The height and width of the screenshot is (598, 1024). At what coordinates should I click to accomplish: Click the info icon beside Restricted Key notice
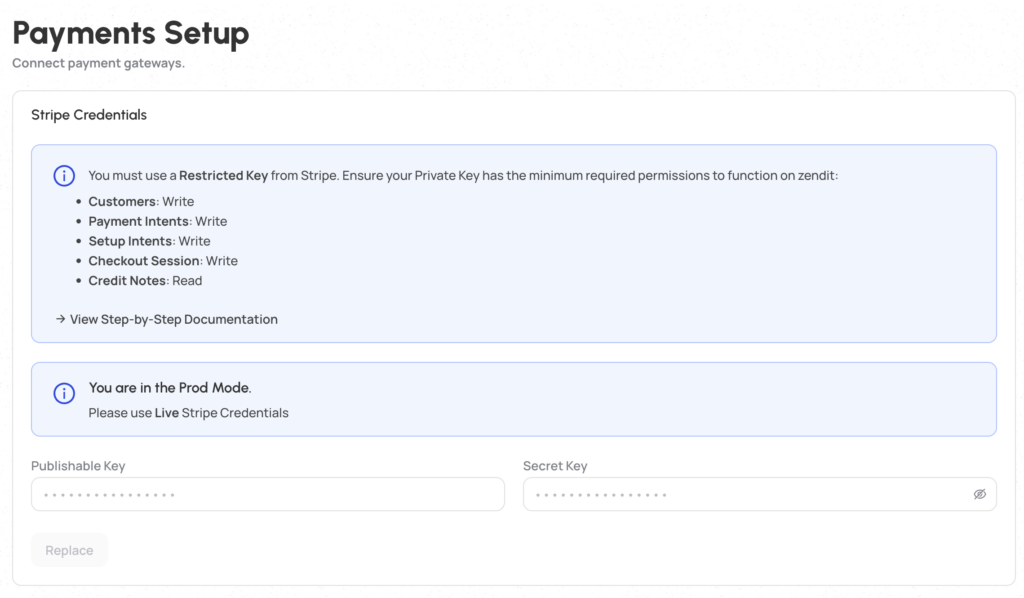coord(64,176)
